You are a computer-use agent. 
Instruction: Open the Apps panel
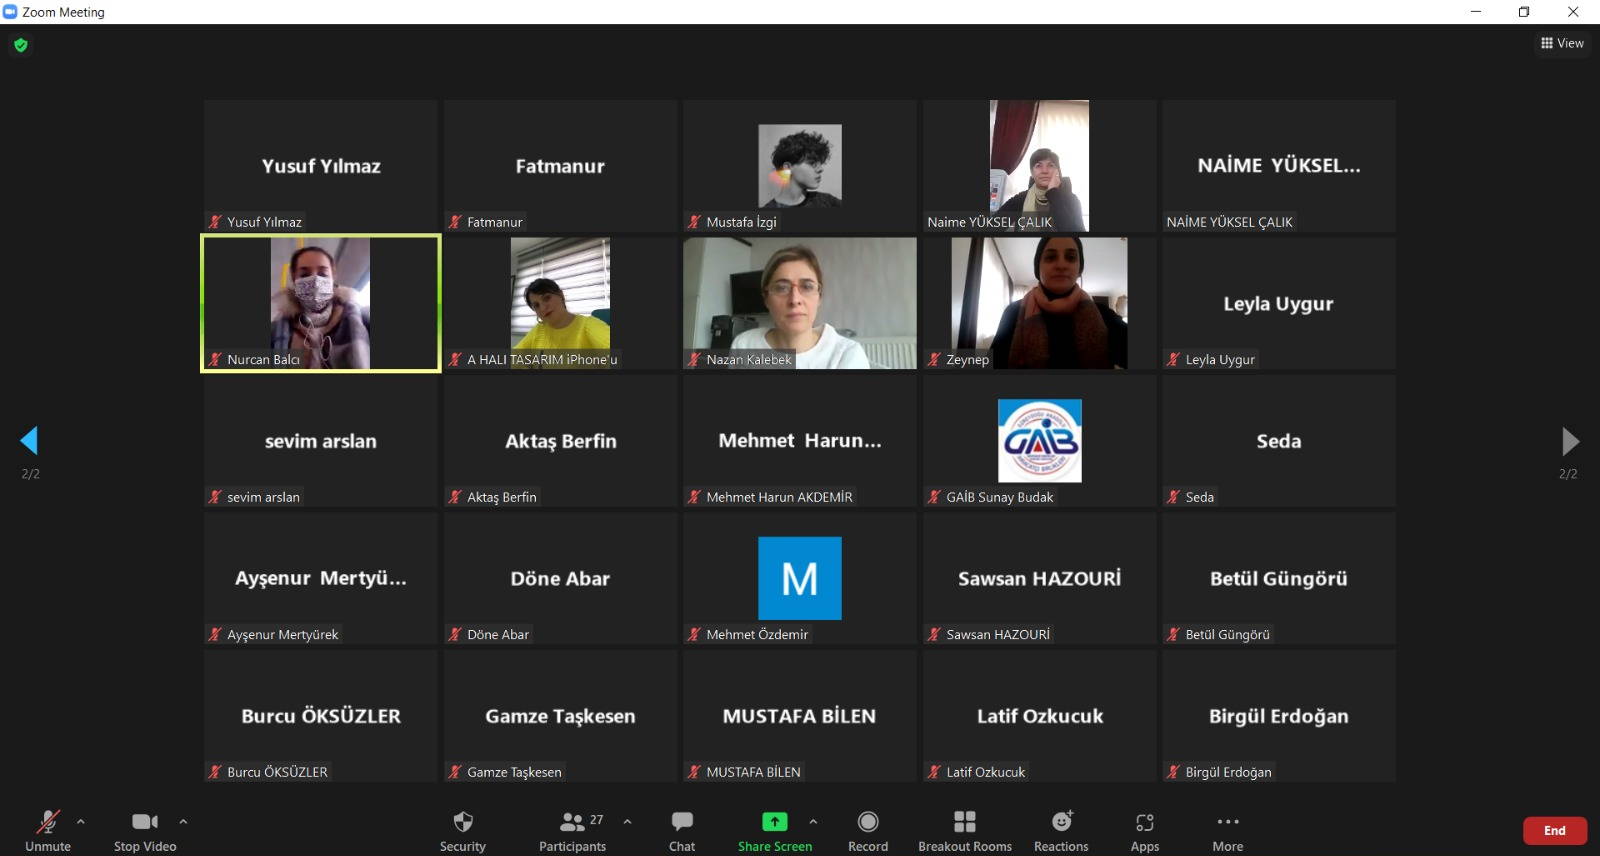[1145, 829]
